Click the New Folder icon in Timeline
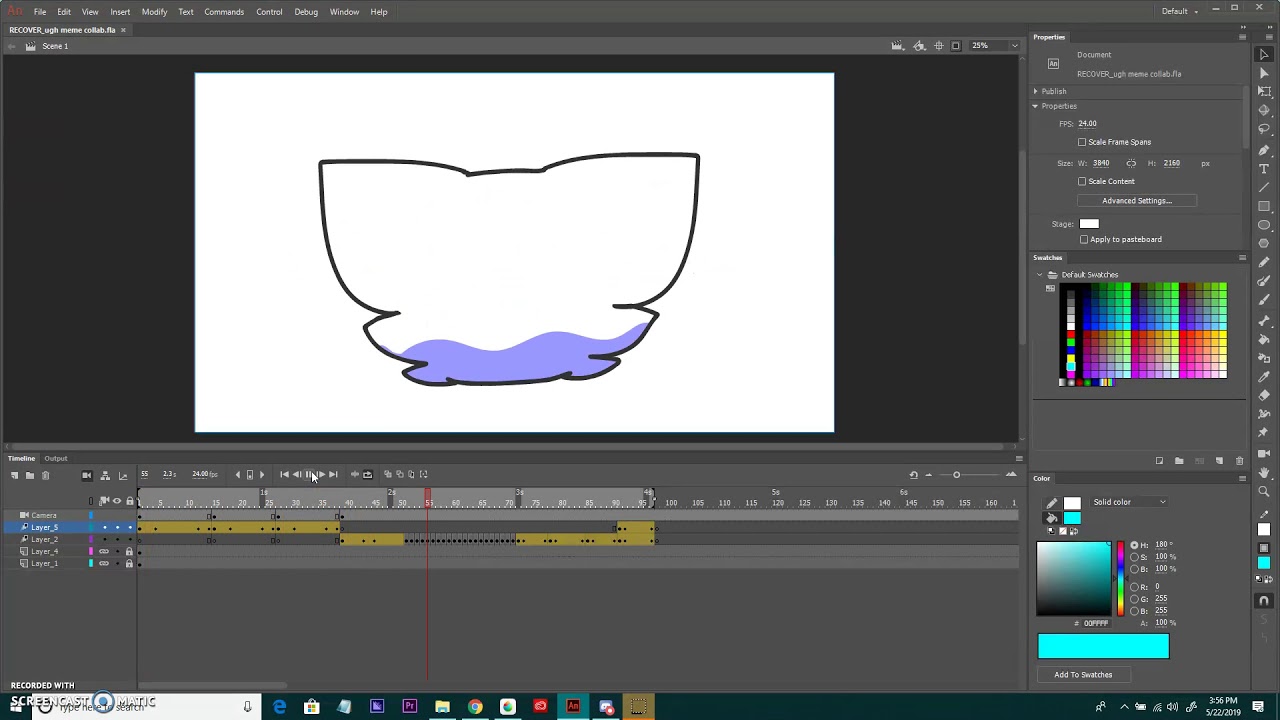The image size is (1280, 720). tap(30, 475)
